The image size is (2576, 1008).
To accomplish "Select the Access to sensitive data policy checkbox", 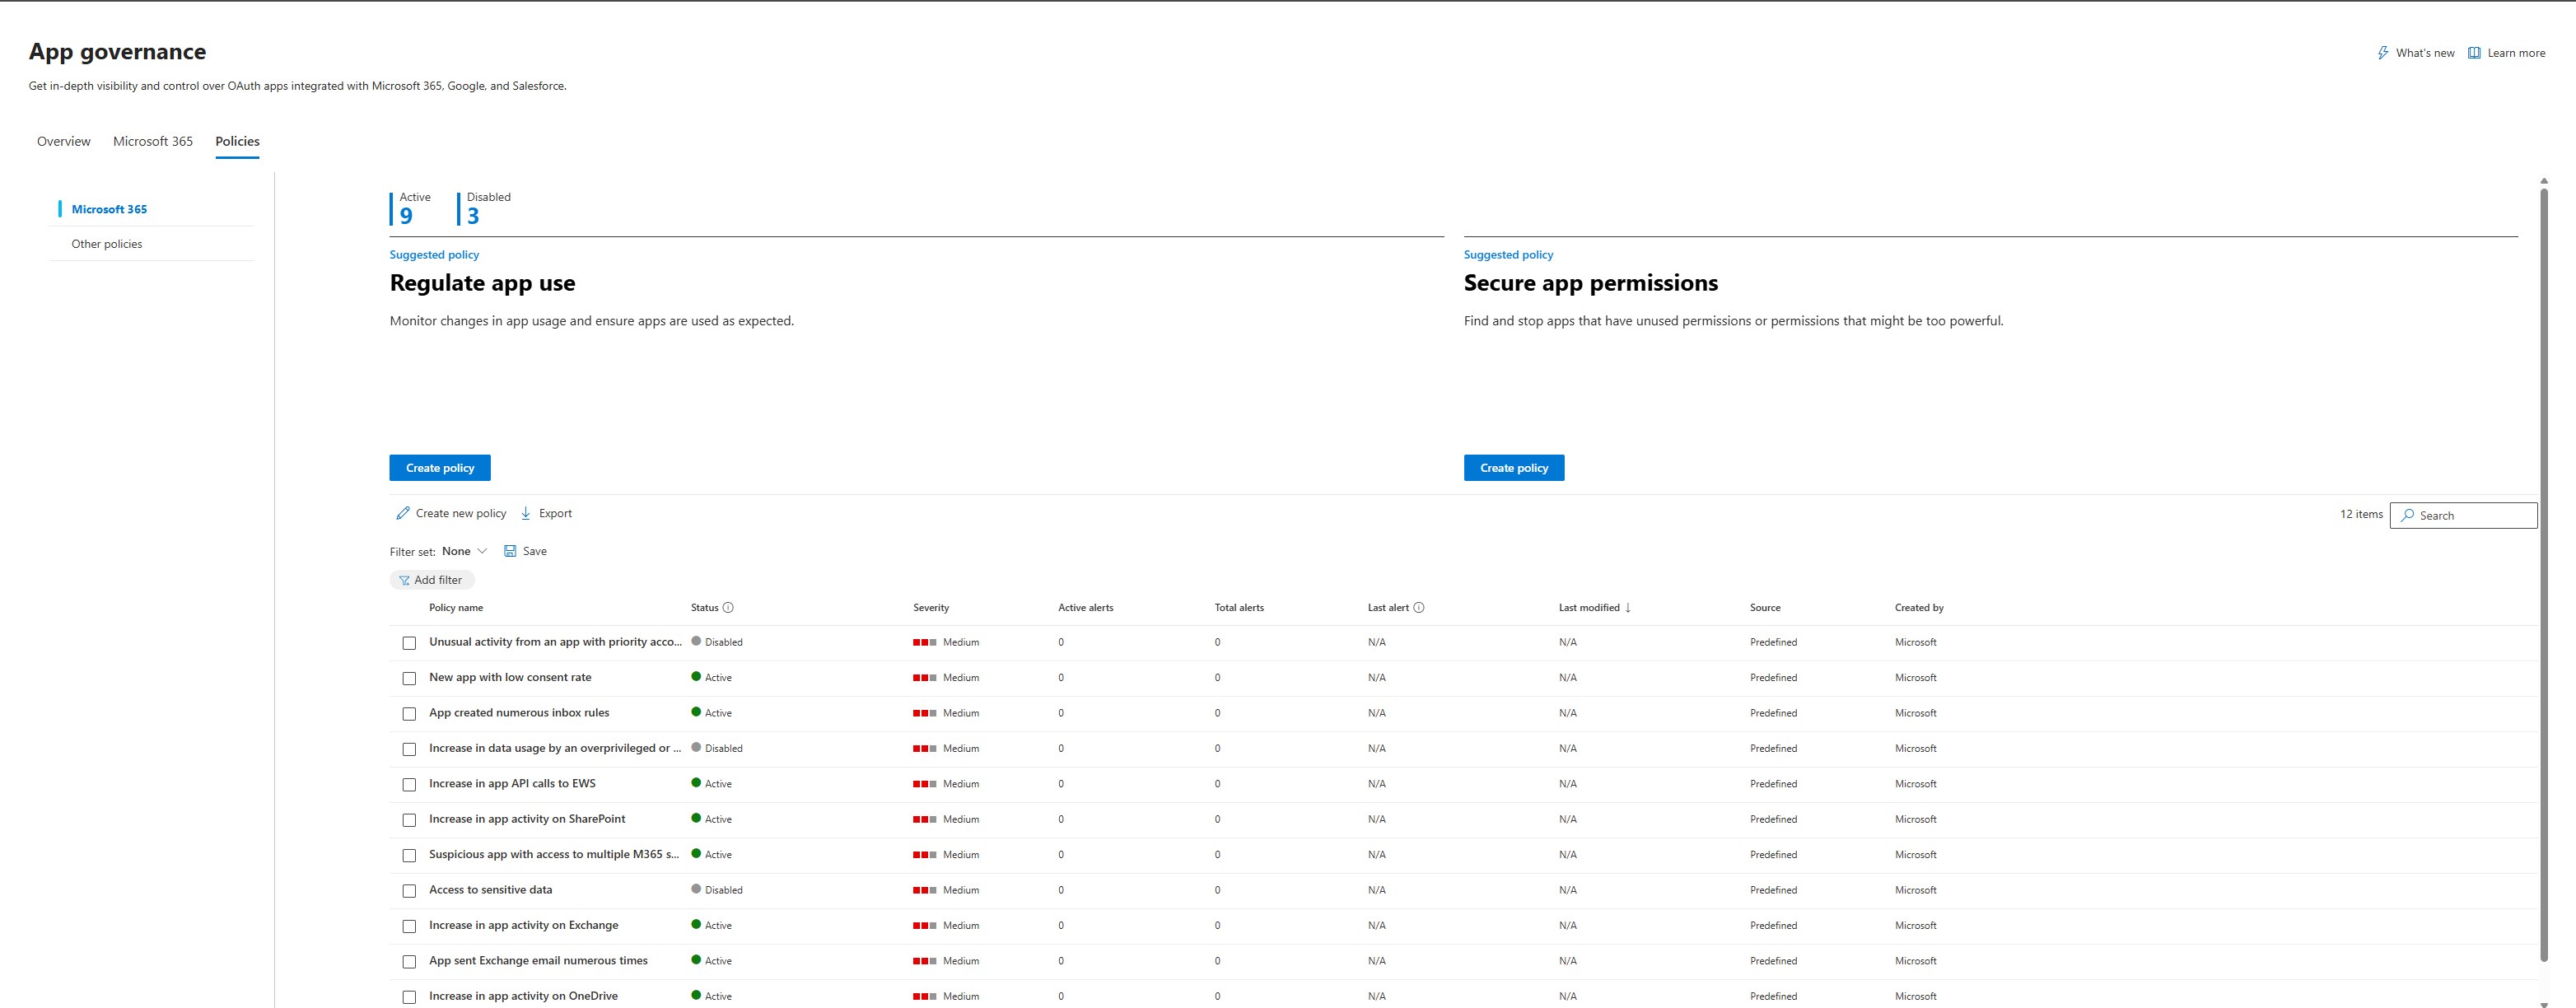I will 409,890.
